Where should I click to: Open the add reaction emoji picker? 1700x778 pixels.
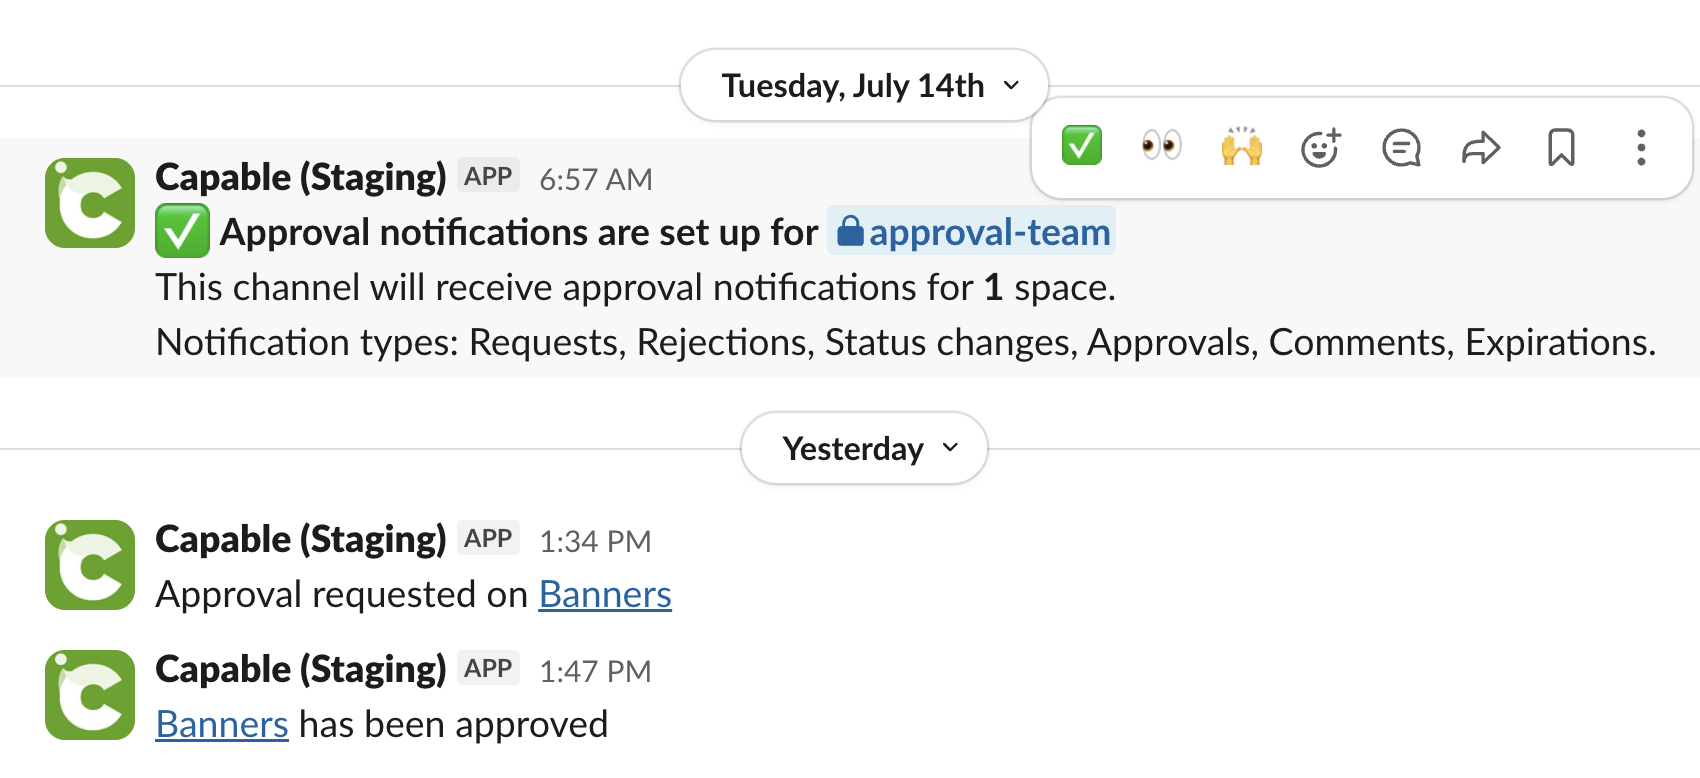pos(1321,148)
